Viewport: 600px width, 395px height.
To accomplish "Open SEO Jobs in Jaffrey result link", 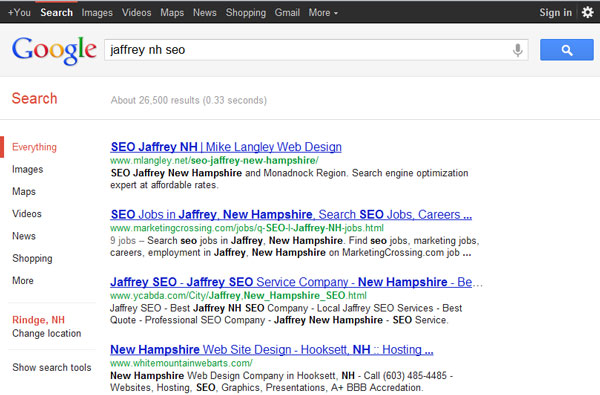I will 291,214.
